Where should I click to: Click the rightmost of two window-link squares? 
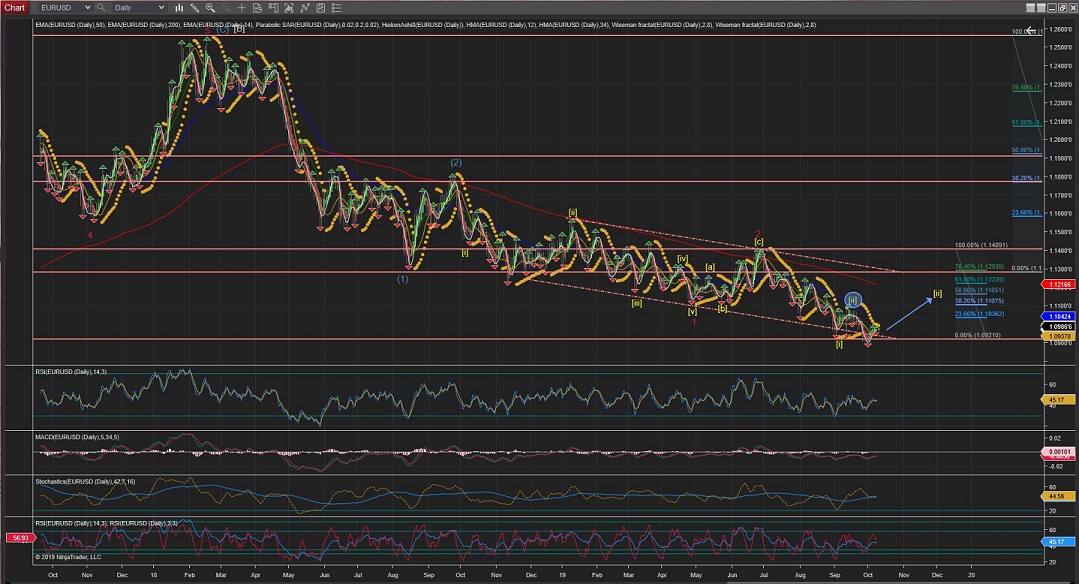point(1040,8)
